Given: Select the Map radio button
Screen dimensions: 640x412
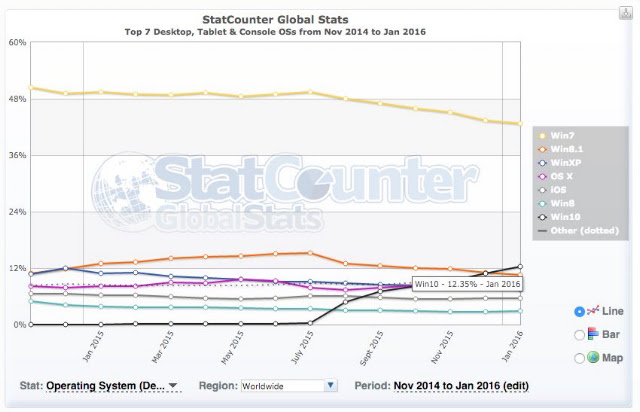Looking at the screenshot, I should pyautogui.click(x=579, y=359).
